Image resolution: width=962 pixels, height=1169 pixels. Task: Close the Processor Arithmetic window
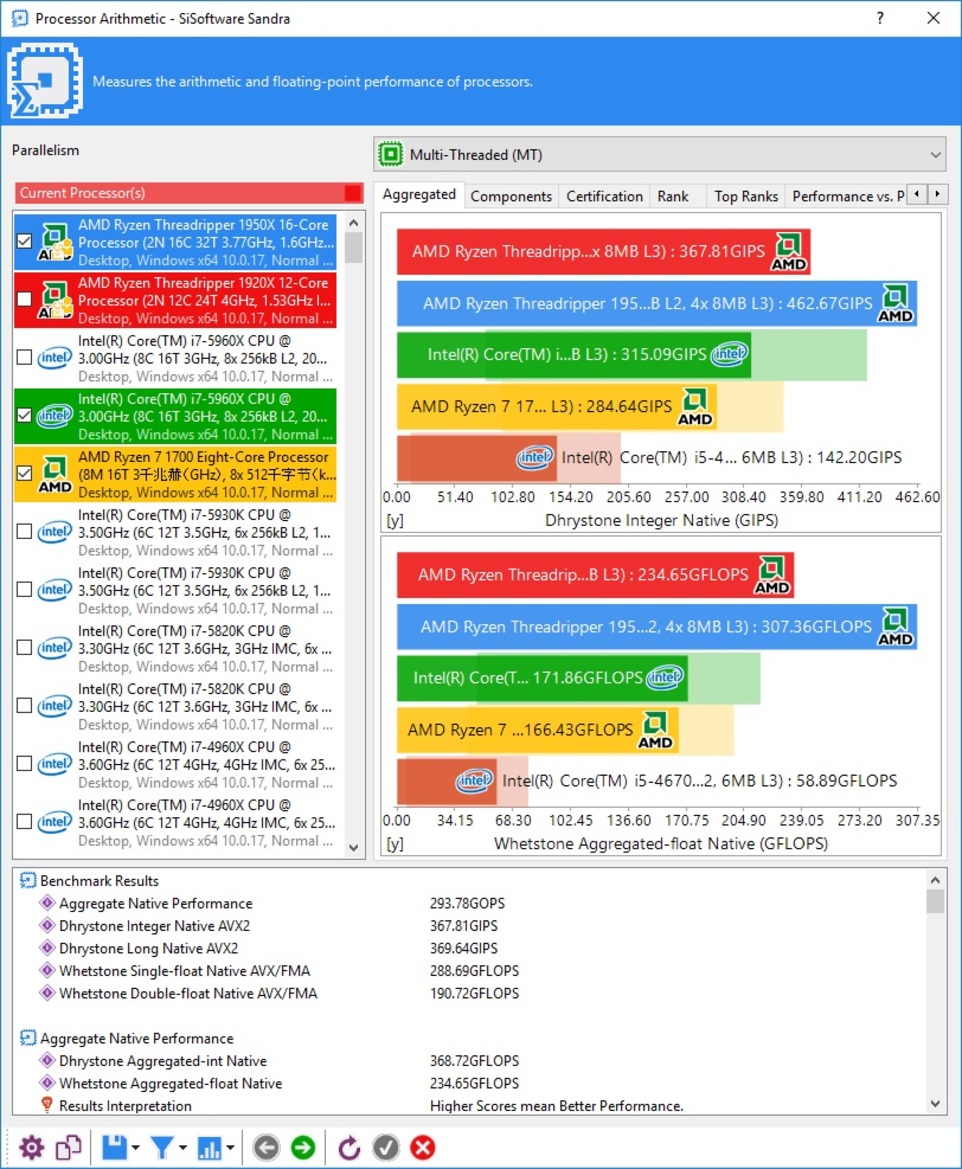tap(933, 18)
